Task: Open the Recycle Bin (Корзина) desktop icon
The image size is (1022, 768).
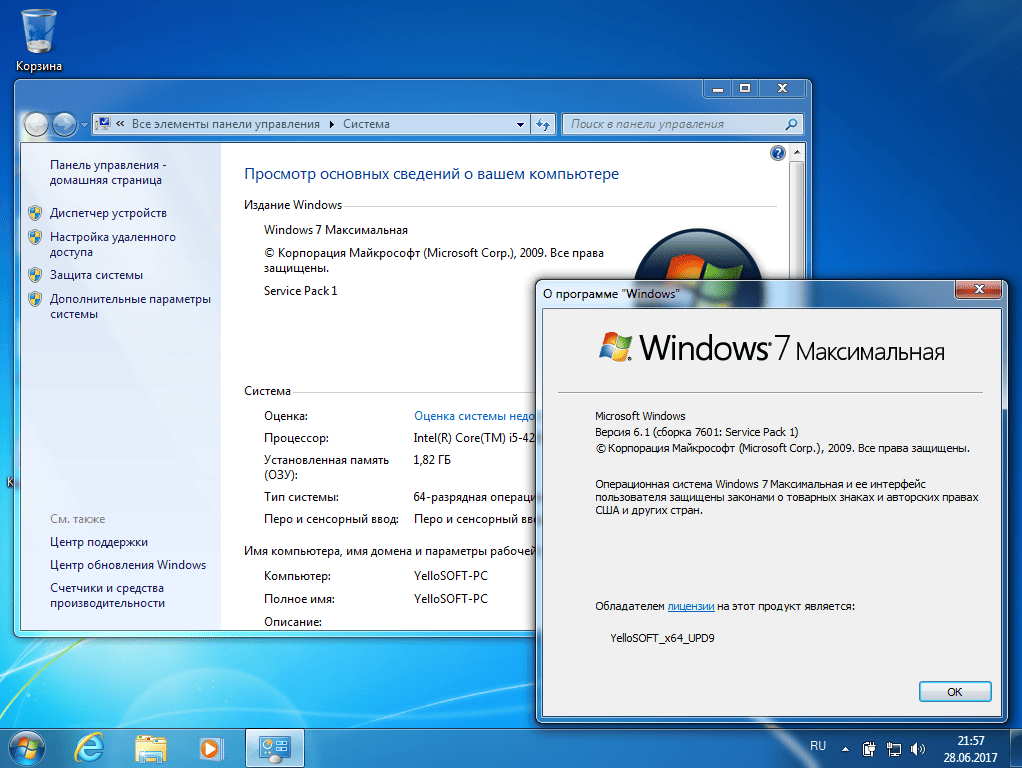Action: click(38, 39)
